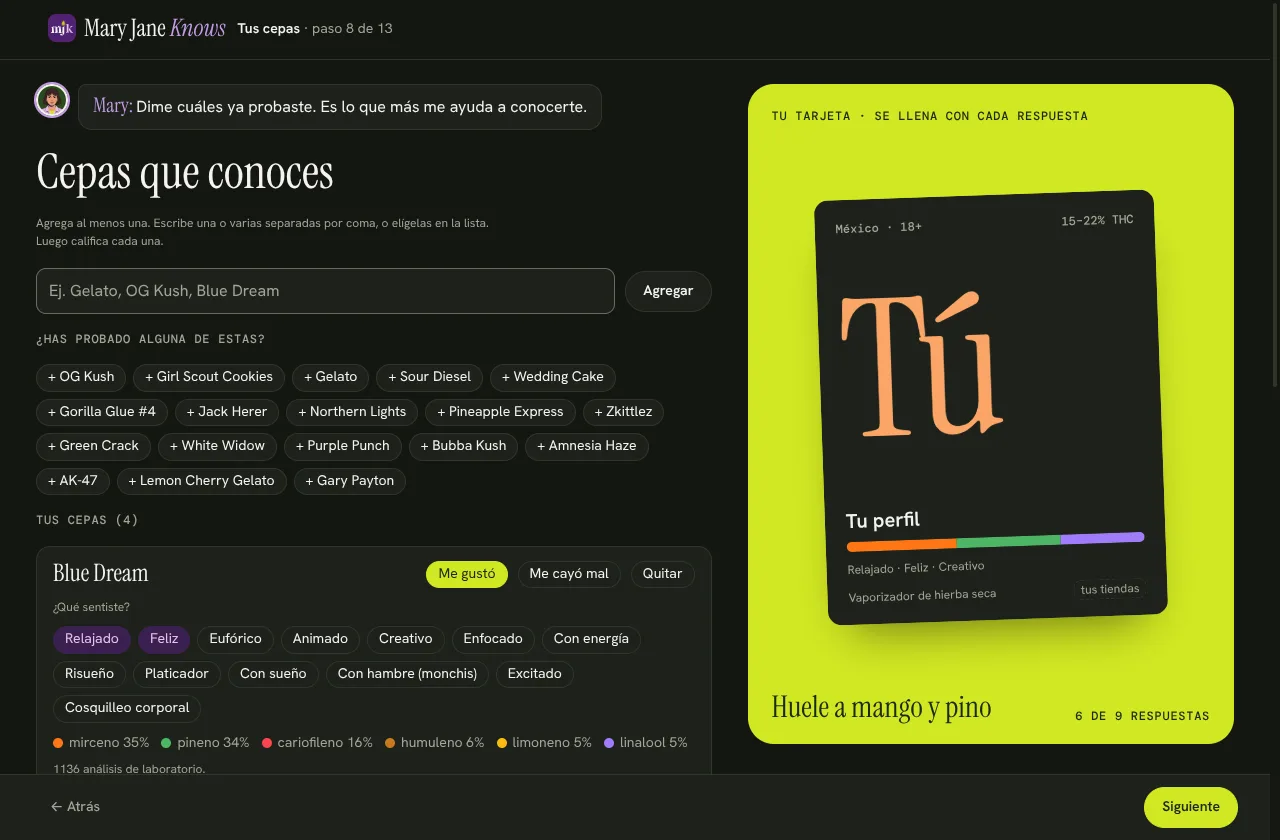Mark Blue Dream as Me cayó mal
The height and width of the screenshot is (840, 1280).
point(569,574)
